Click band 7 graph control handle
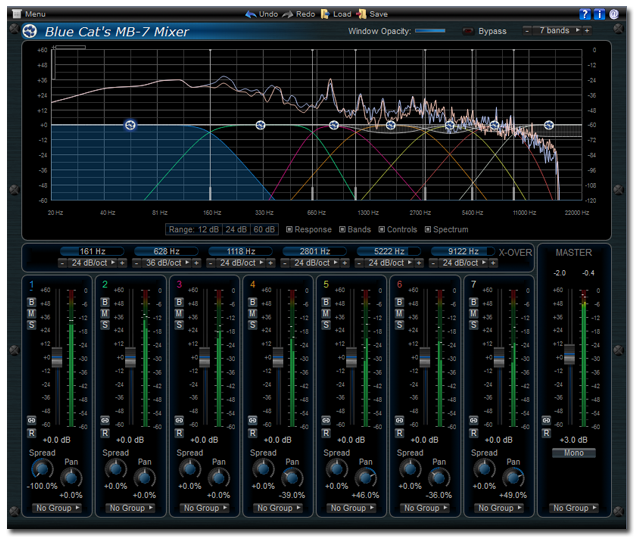 coord(549,125)
